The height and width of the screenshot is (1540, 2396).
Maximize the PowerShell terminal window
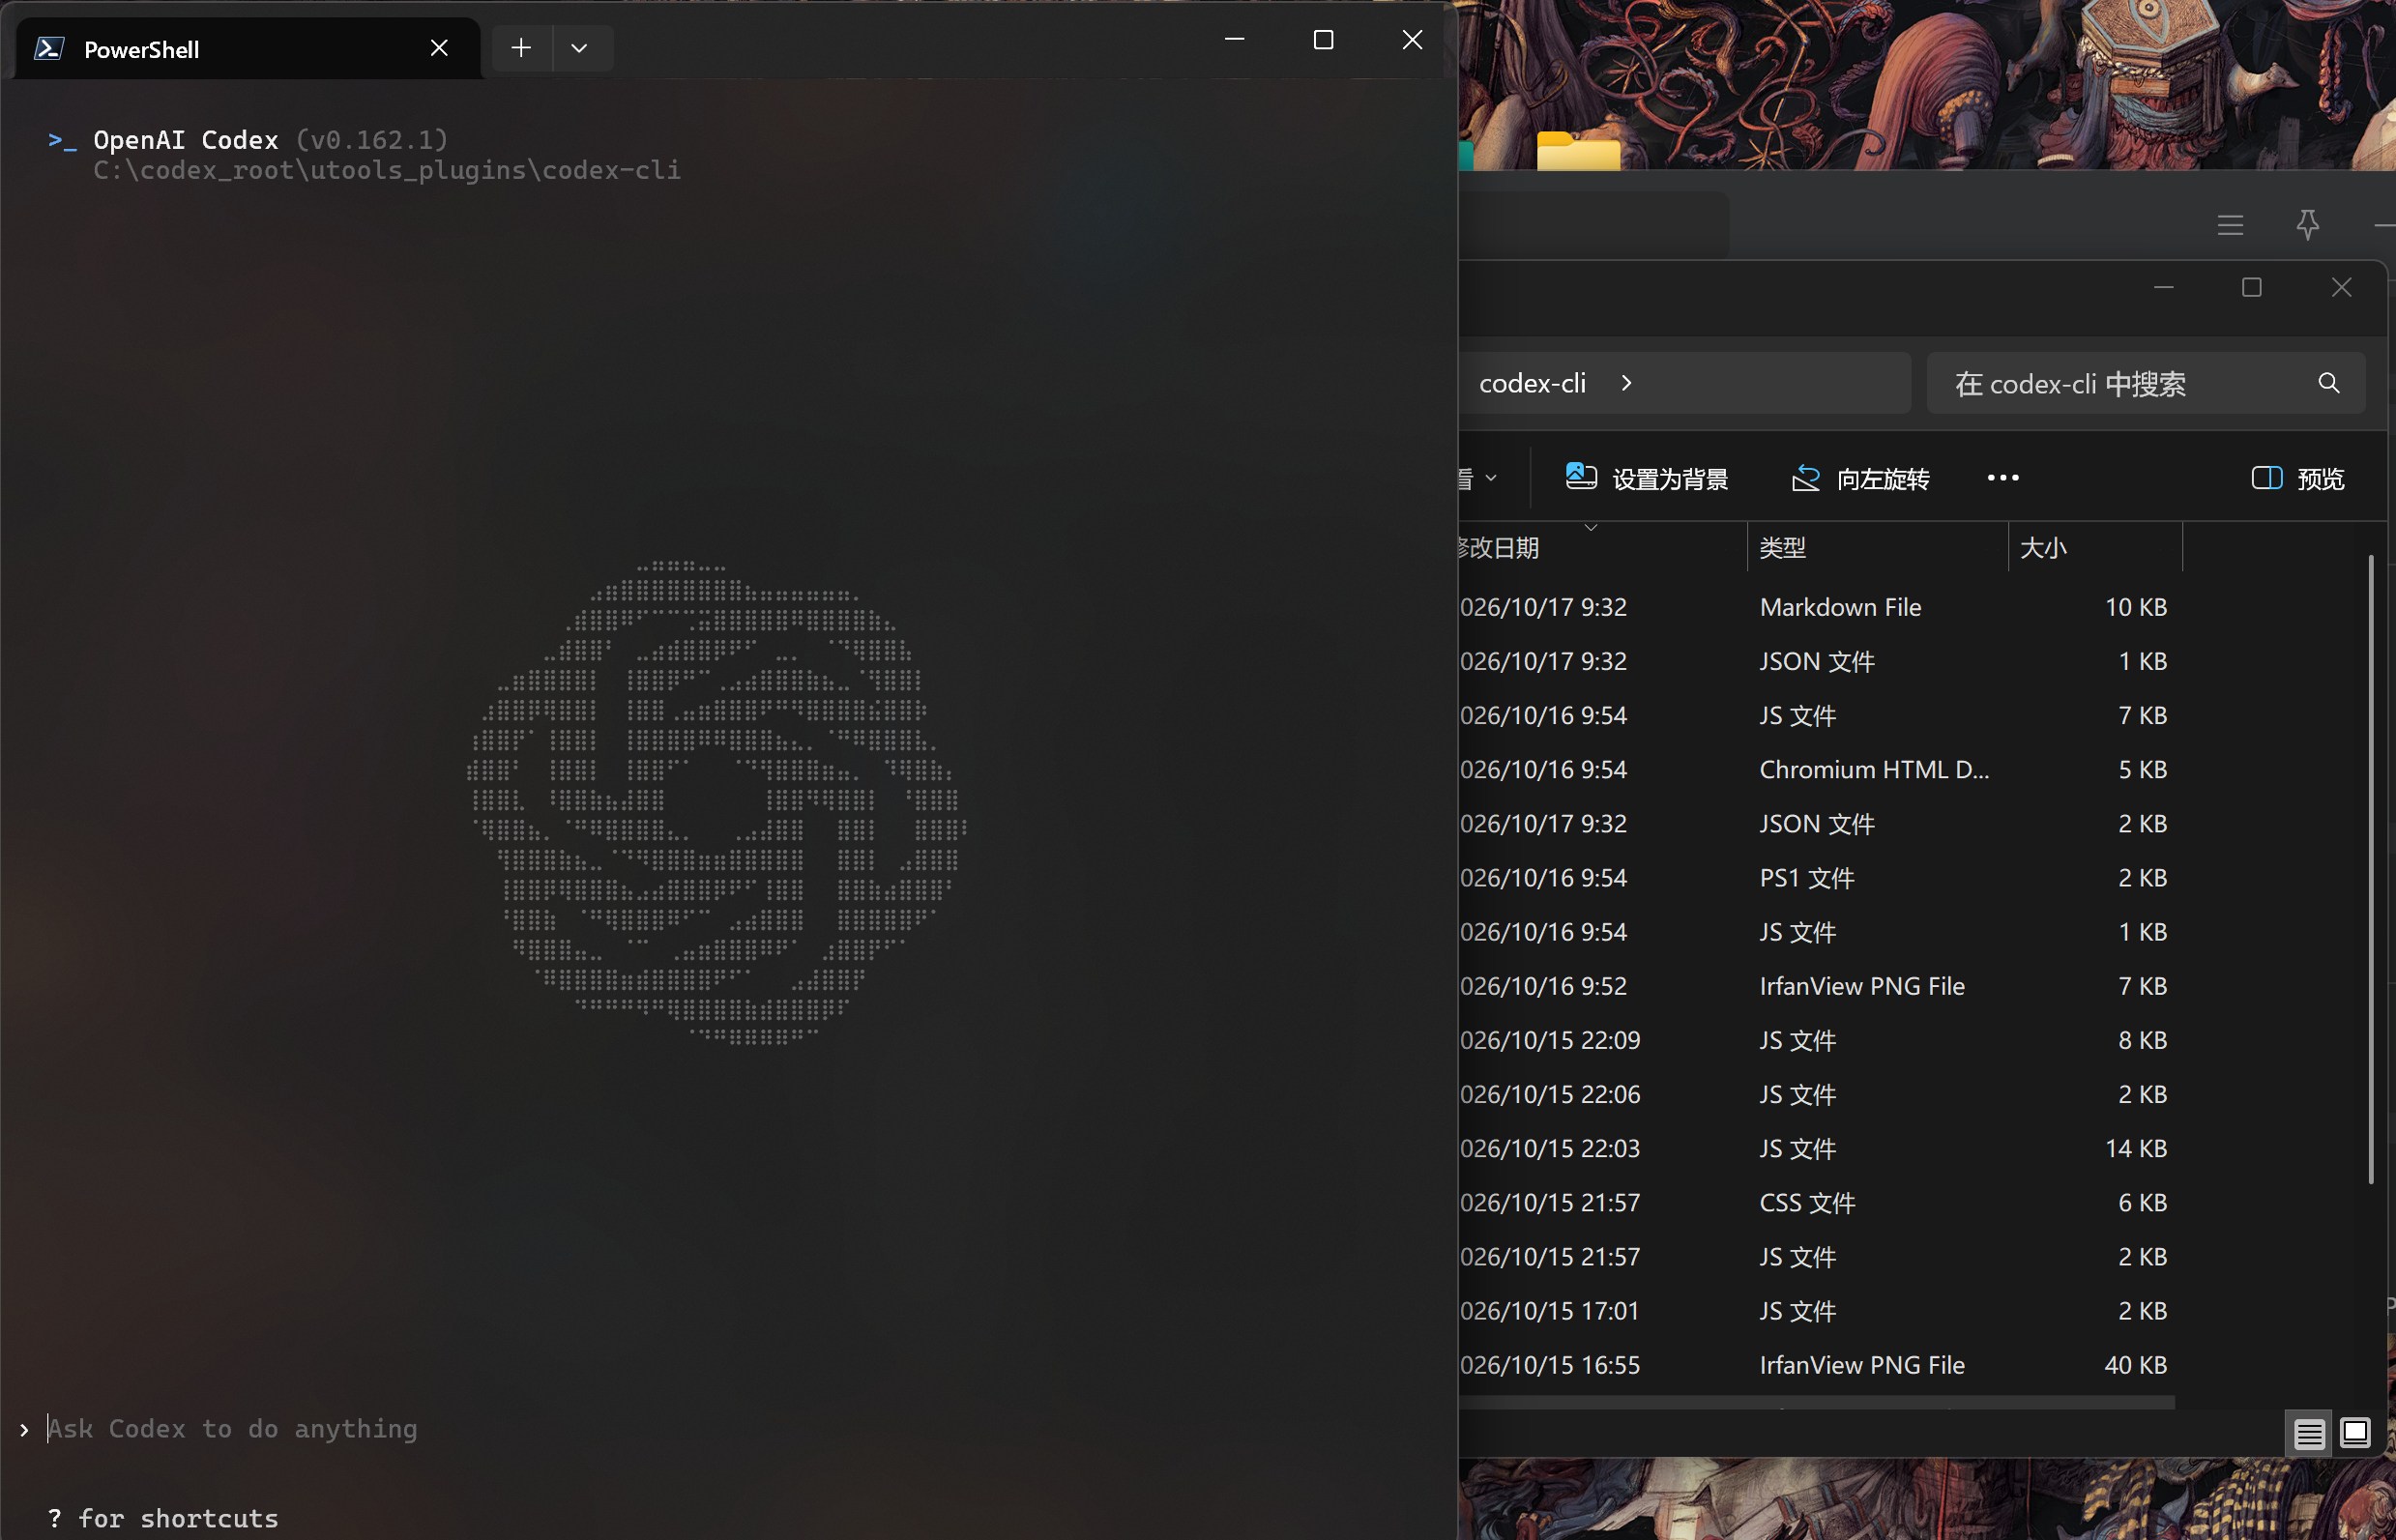coord(1323,40)
